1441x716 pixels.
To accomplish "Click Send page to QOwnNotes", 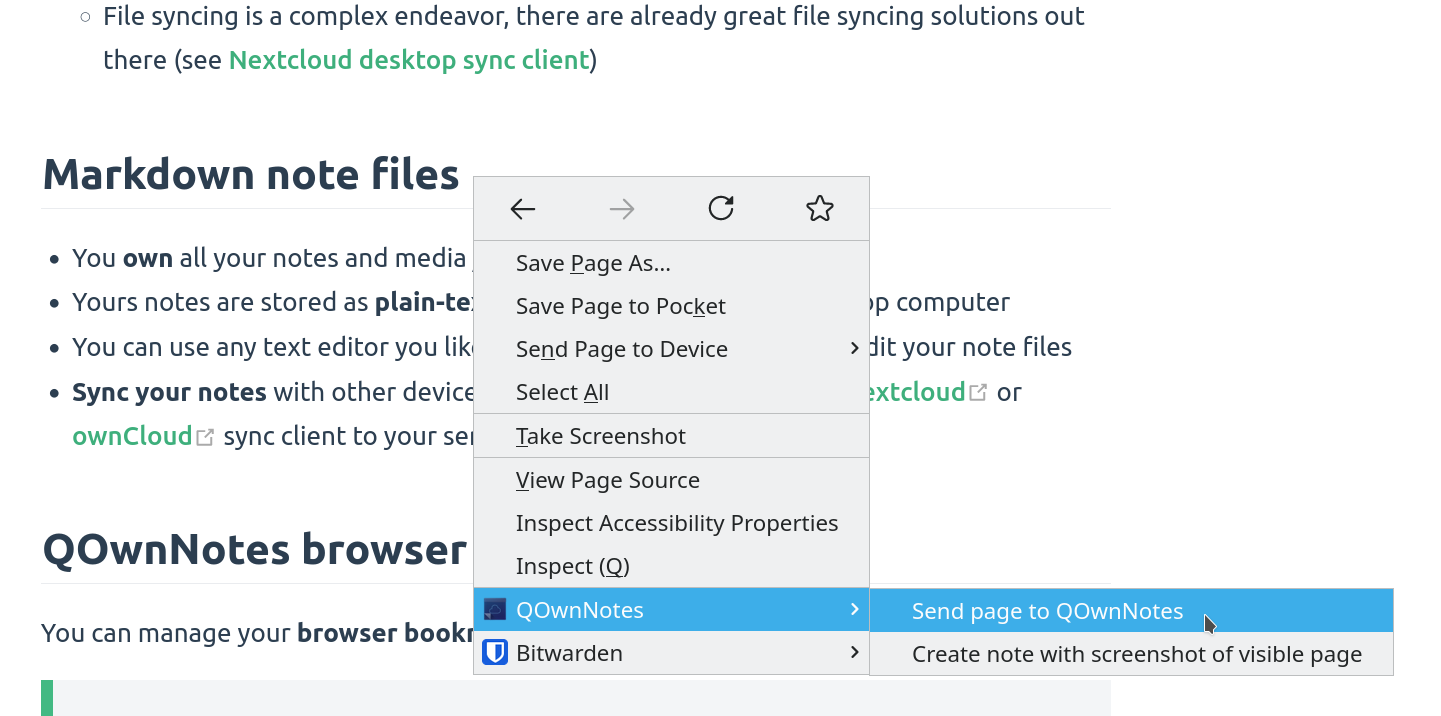I will tap(1047, 611).
